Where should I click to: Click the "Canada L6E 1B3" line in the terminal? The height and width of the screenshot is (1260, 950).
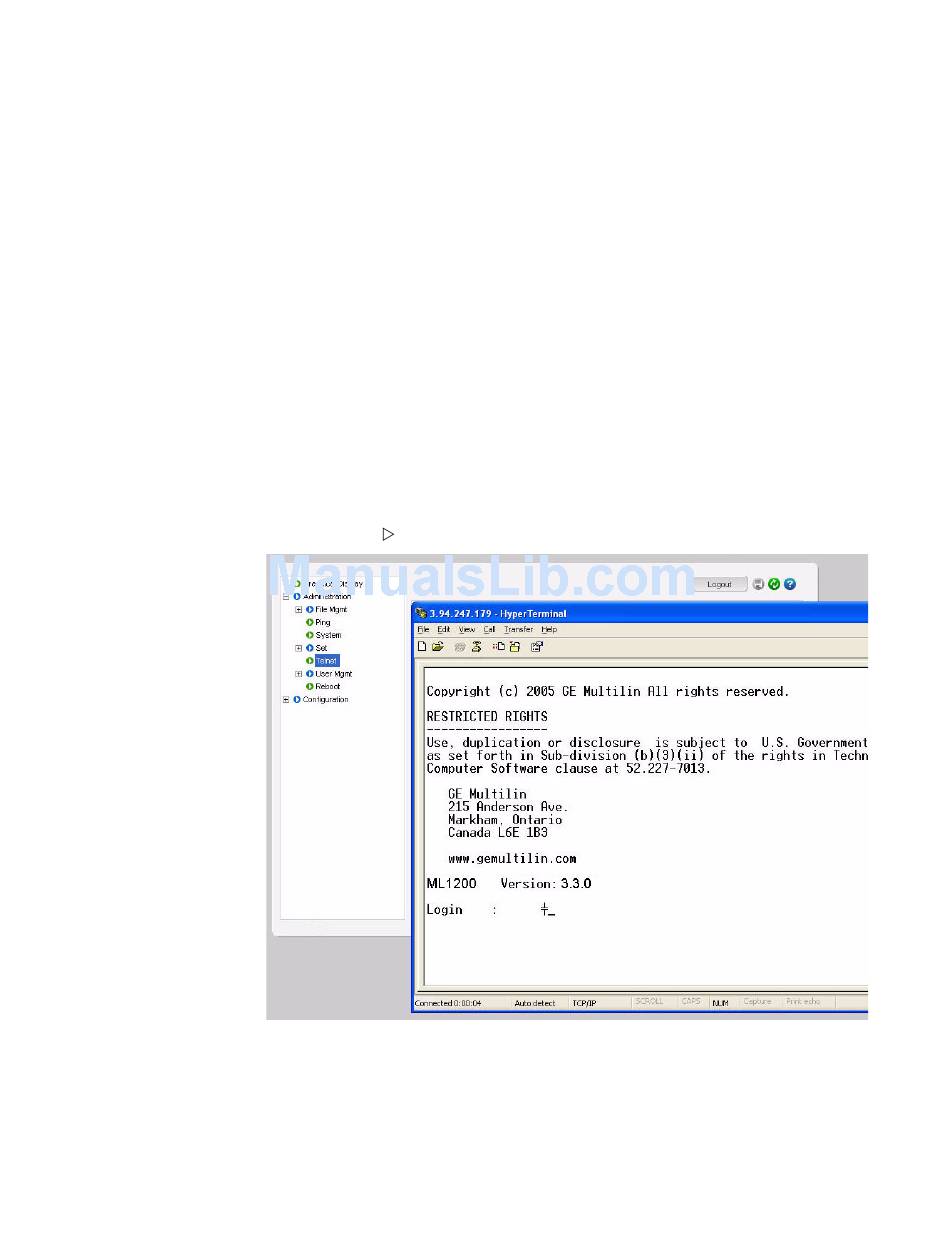pos(498,833)
